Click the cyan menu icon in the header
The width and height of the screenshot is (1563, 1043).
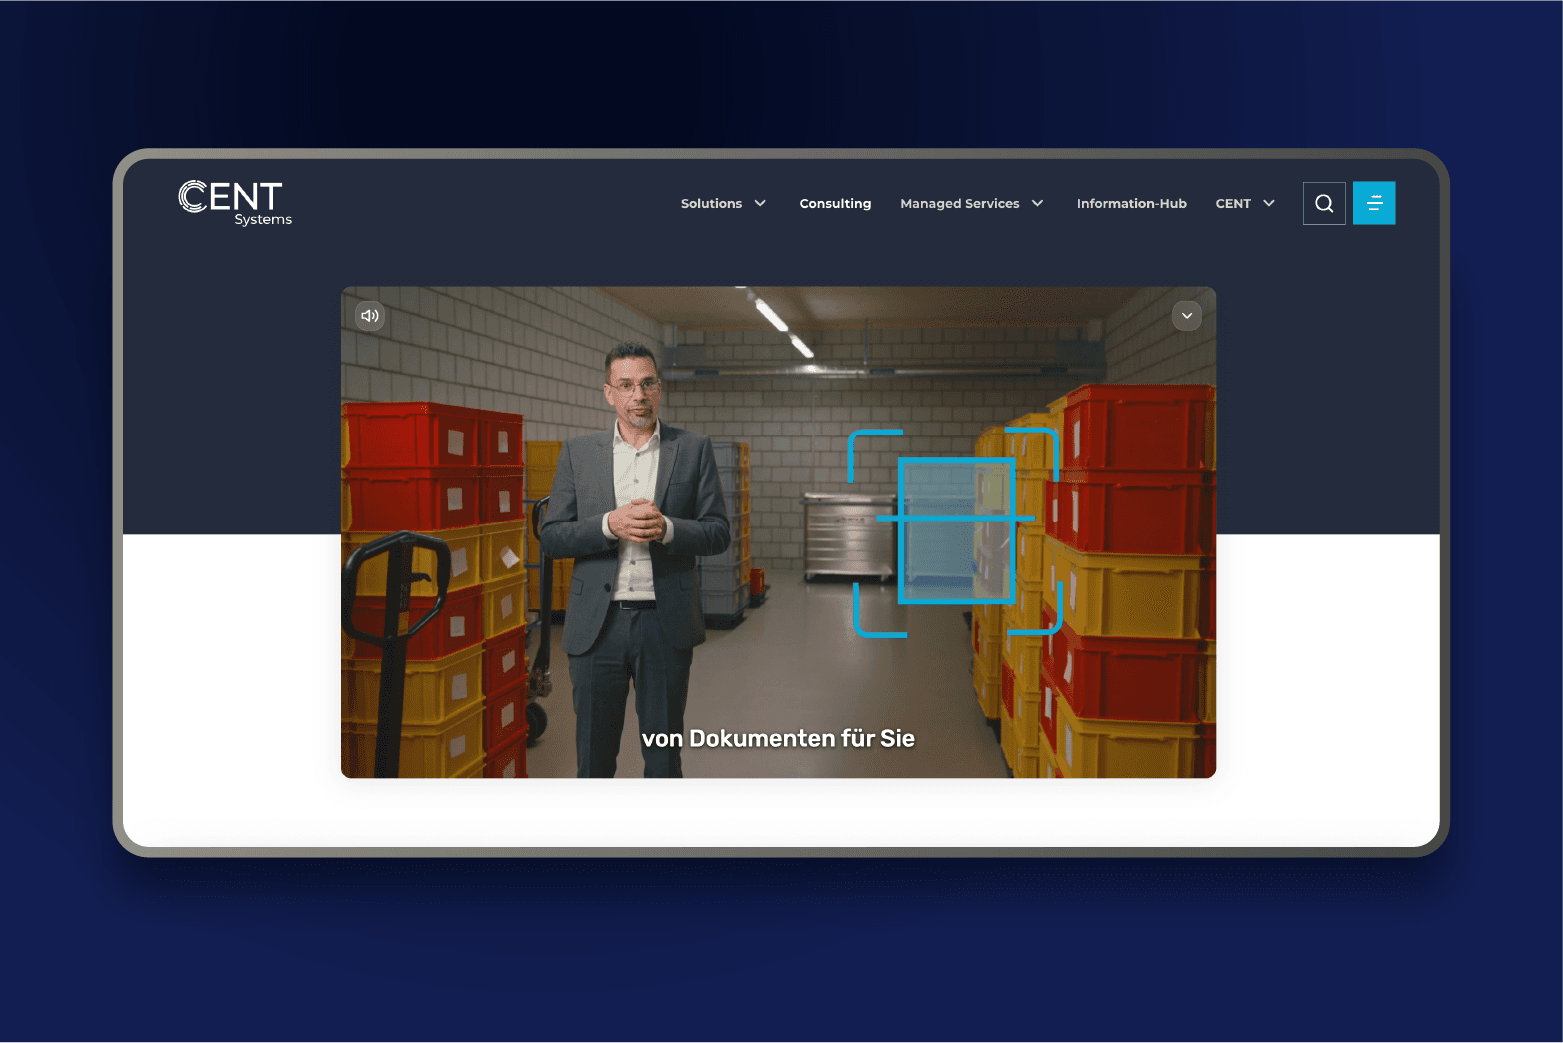pos(1374,203)
